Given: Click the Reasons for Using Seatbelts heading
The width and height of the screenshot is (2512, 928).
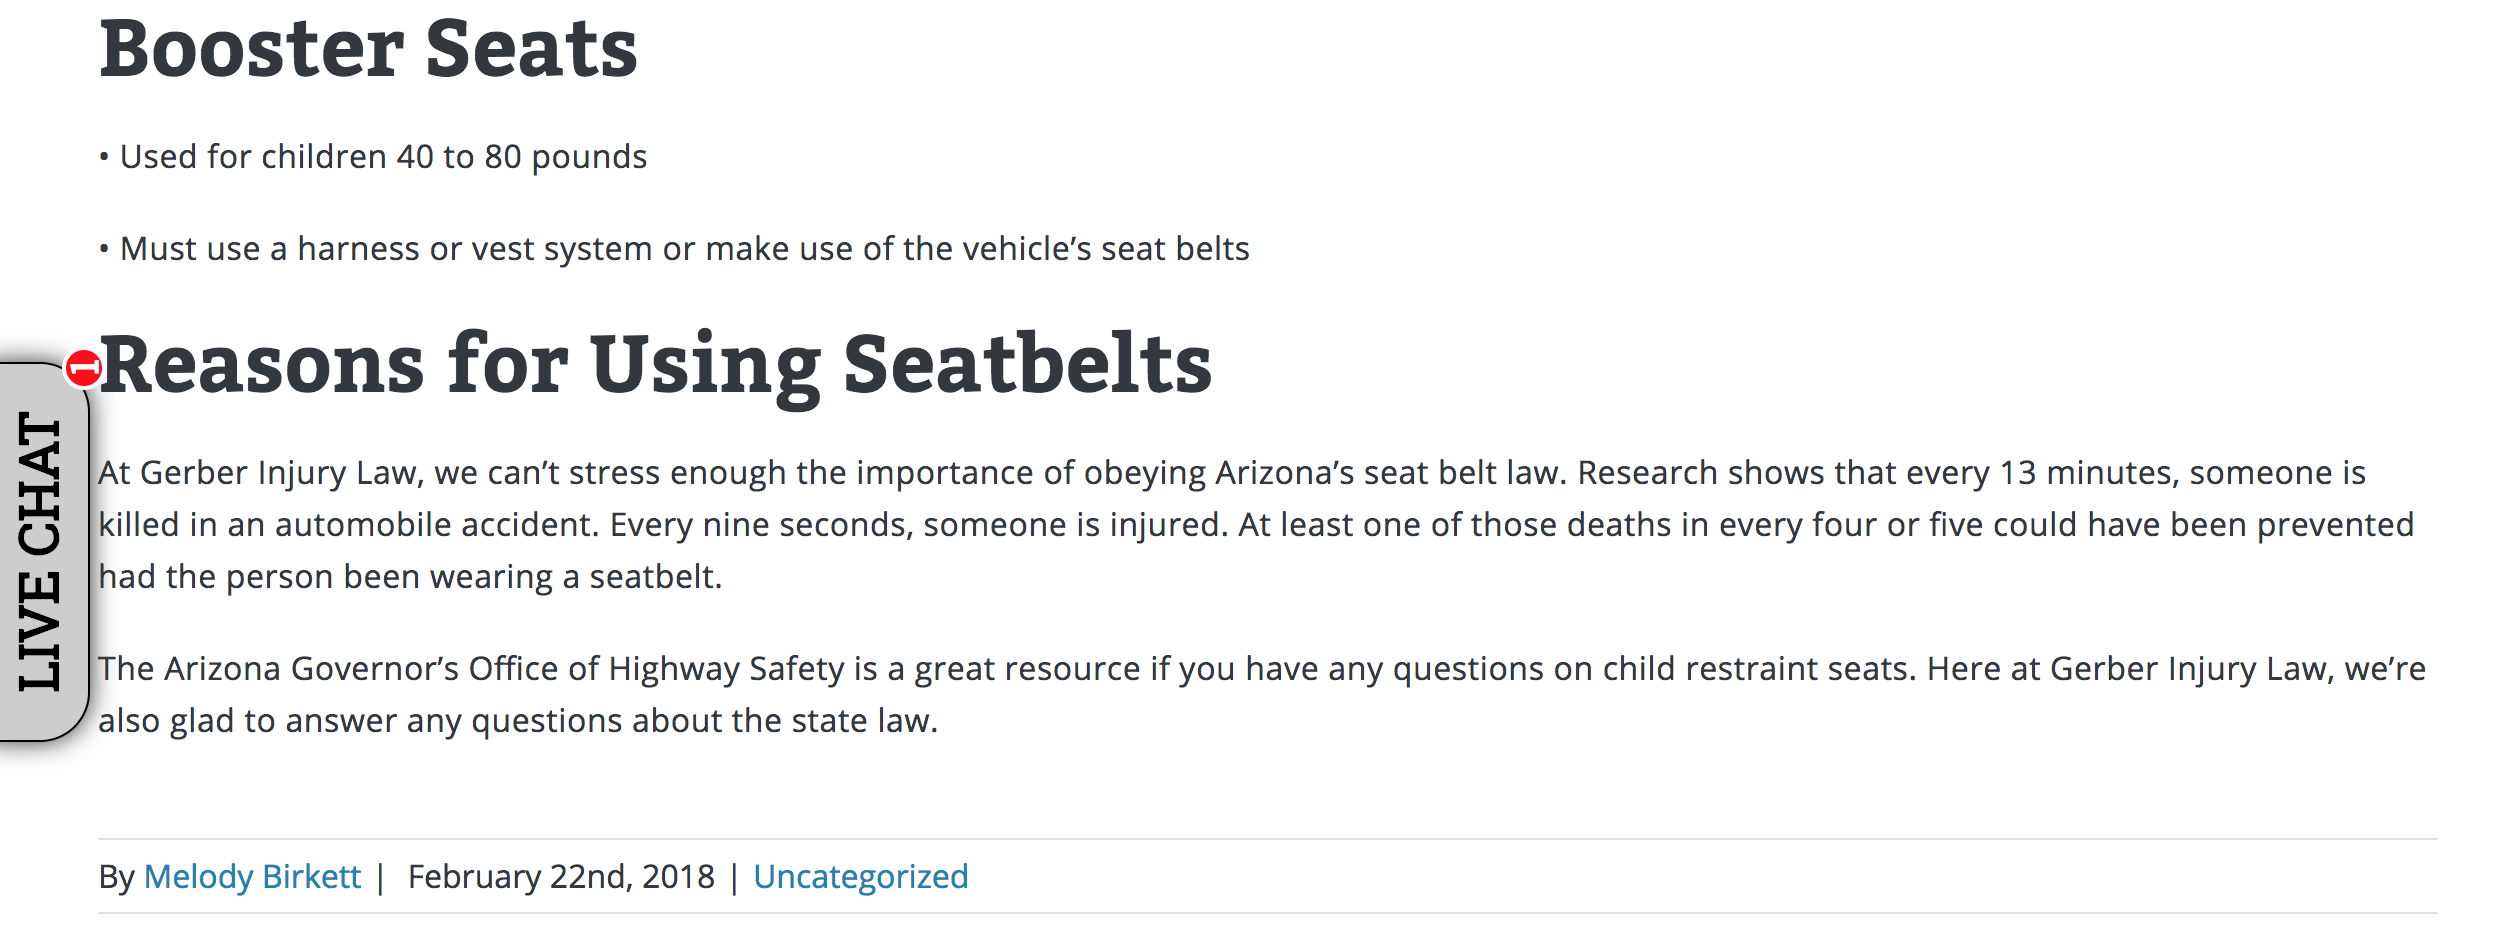Looking at the screenshot, I should pyautogui.click(x=655, y=365).
